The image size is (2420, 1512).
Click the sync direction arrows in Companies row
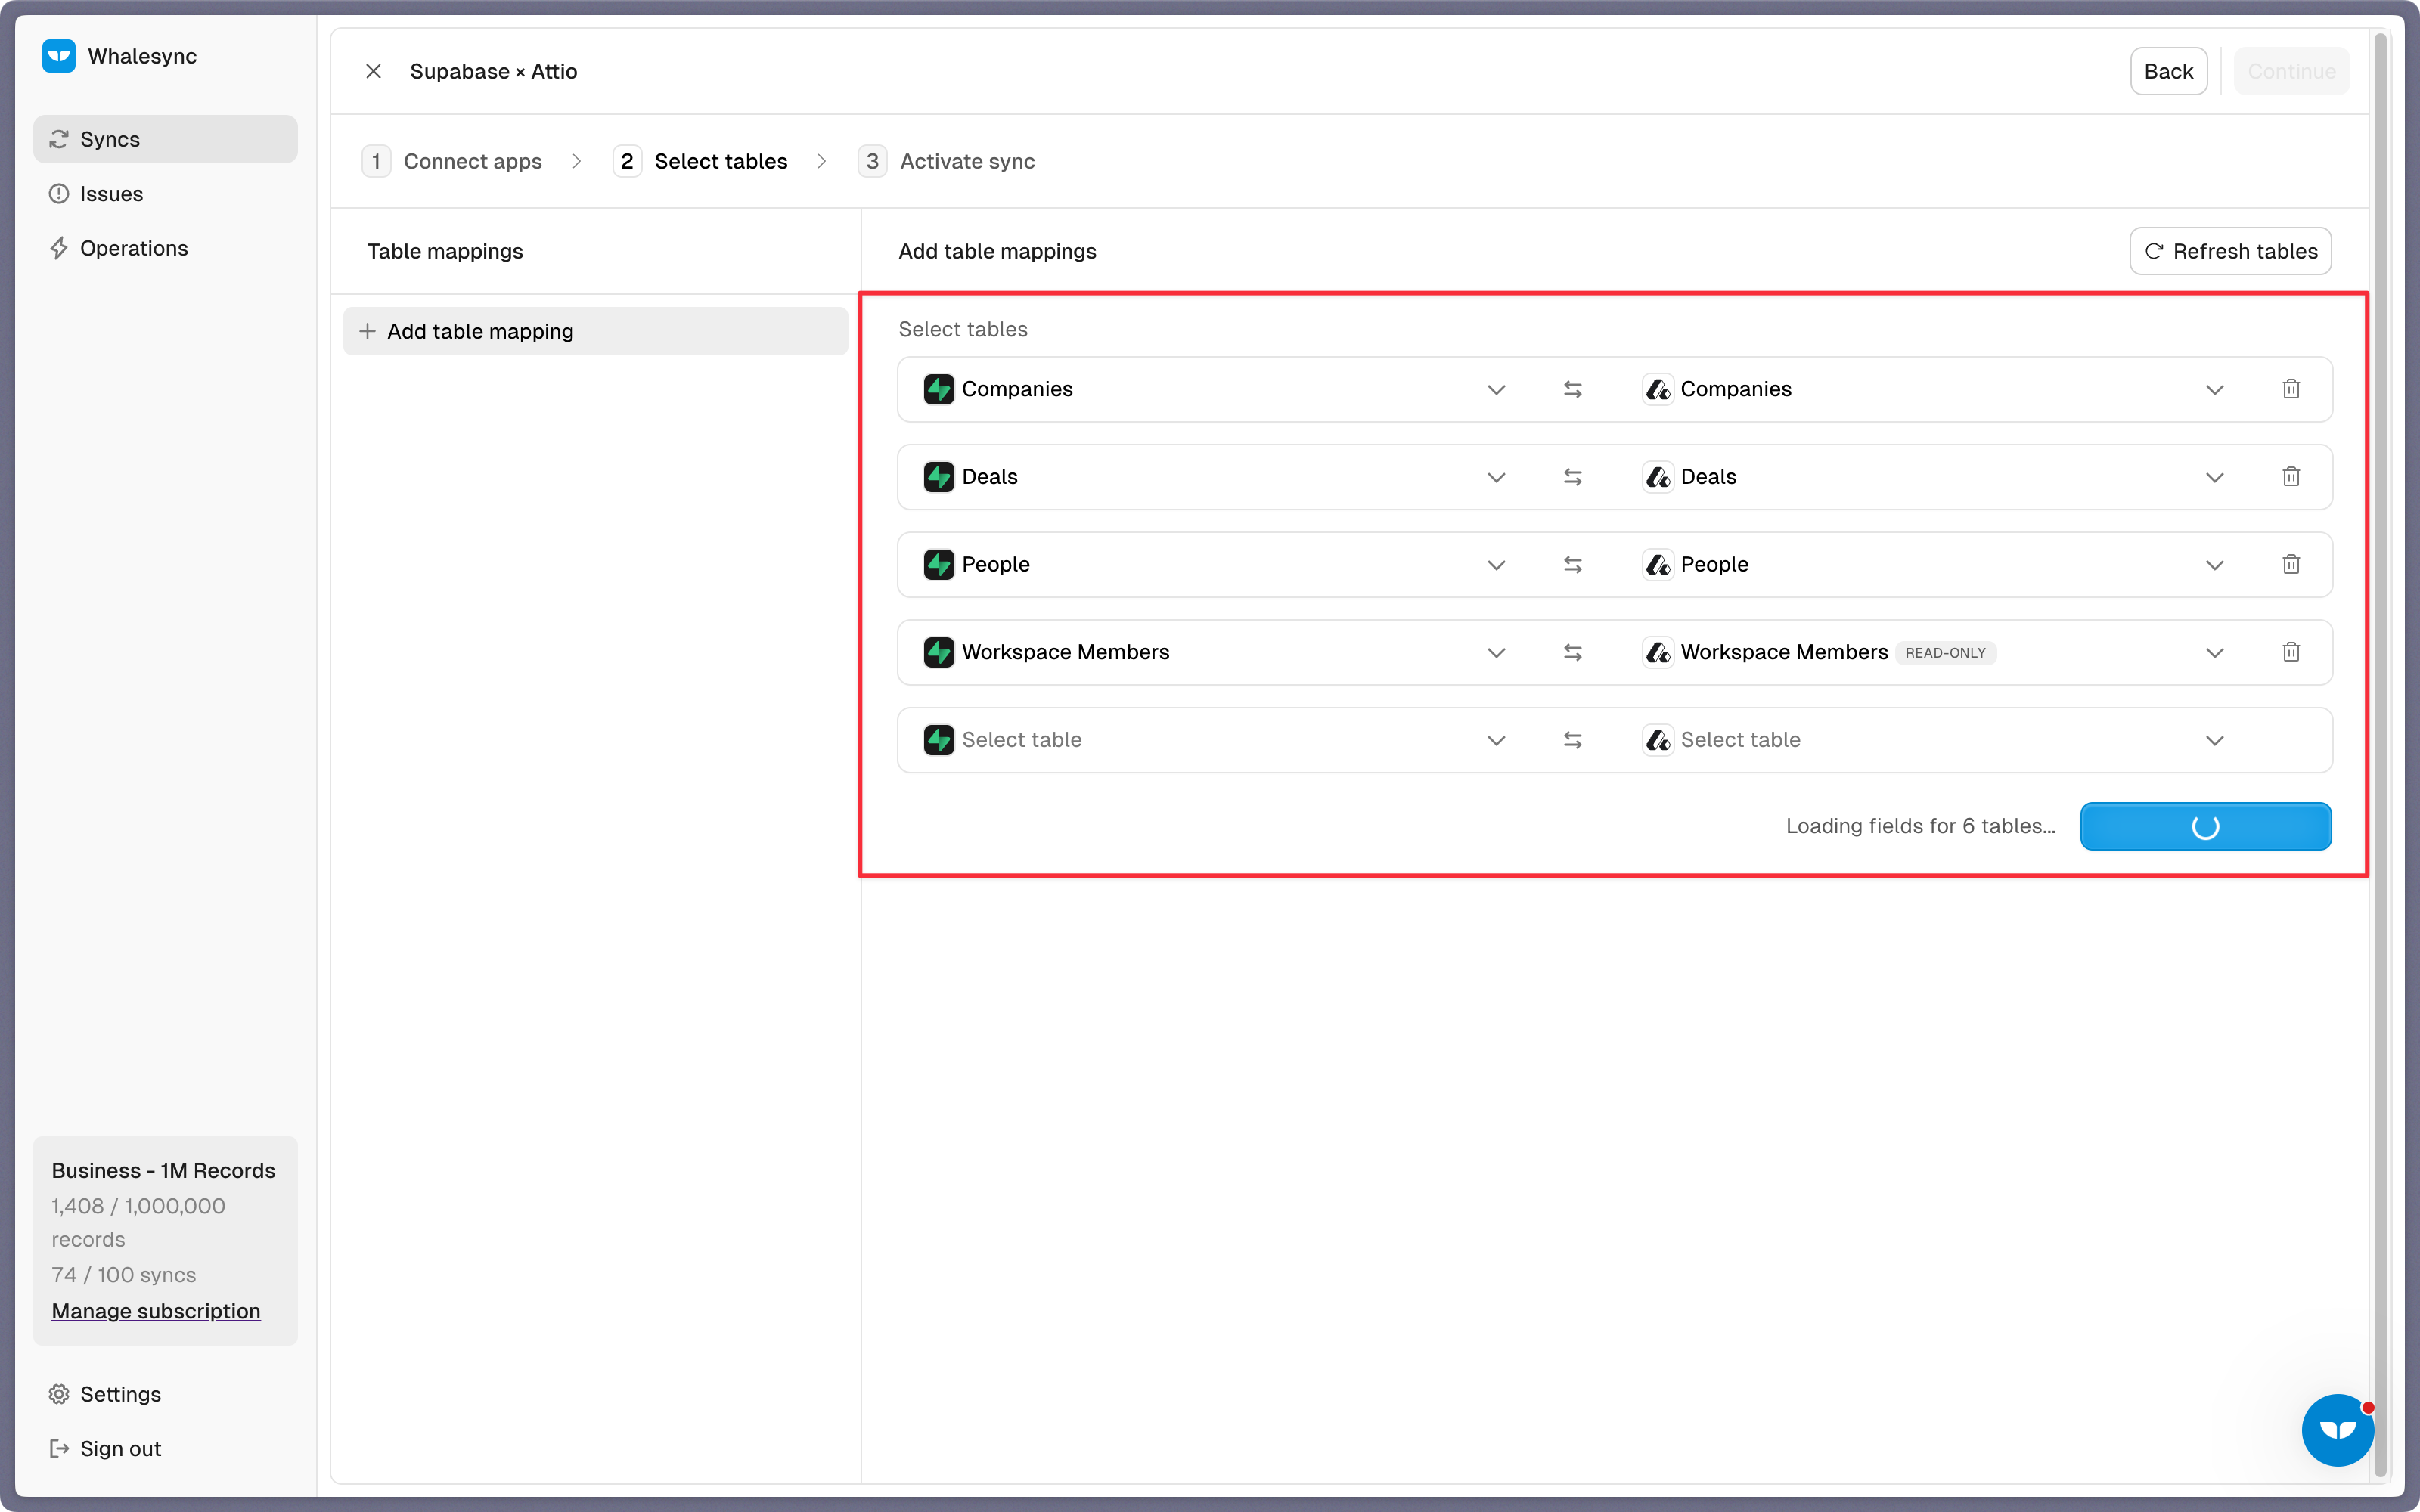tap(1572, 389)
